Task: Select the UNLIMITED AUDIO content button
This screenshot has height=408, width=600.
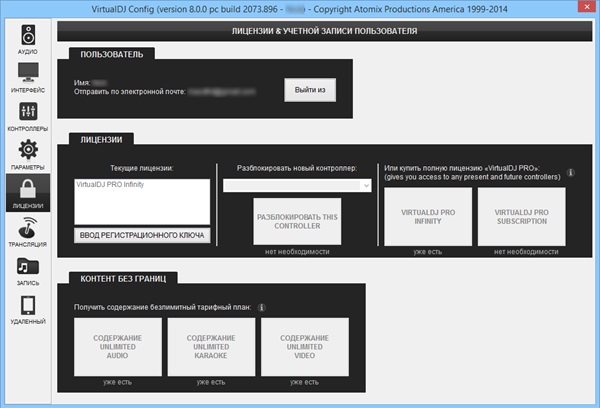Action: pos(118,346)
